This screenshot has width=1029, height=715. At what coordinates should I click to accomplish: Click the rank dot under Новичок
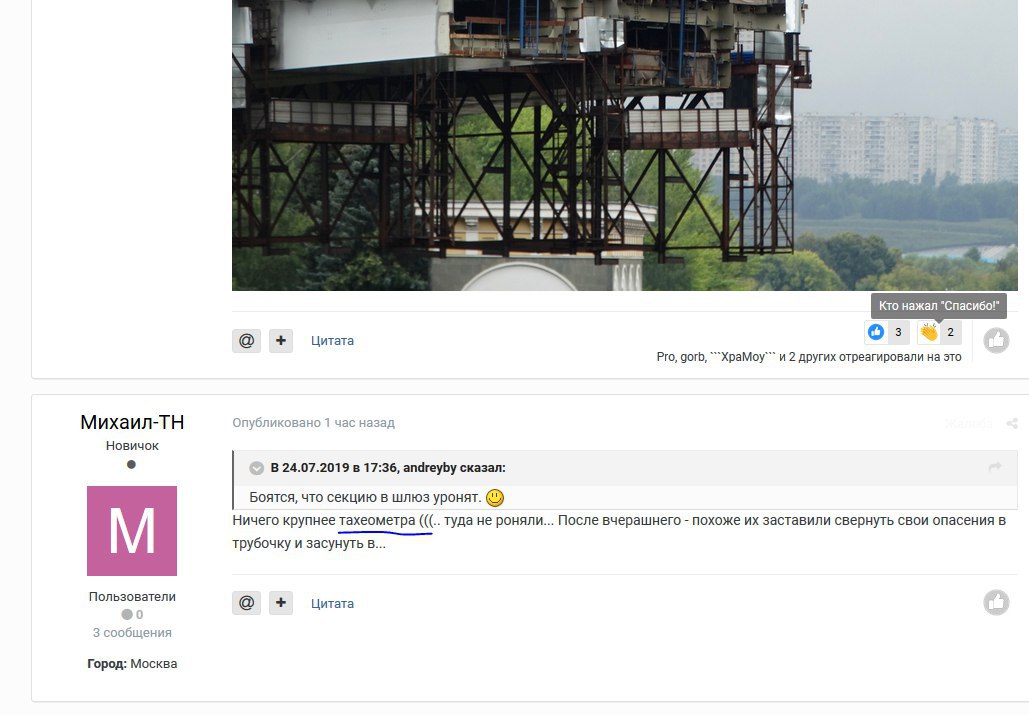point(131,464)
